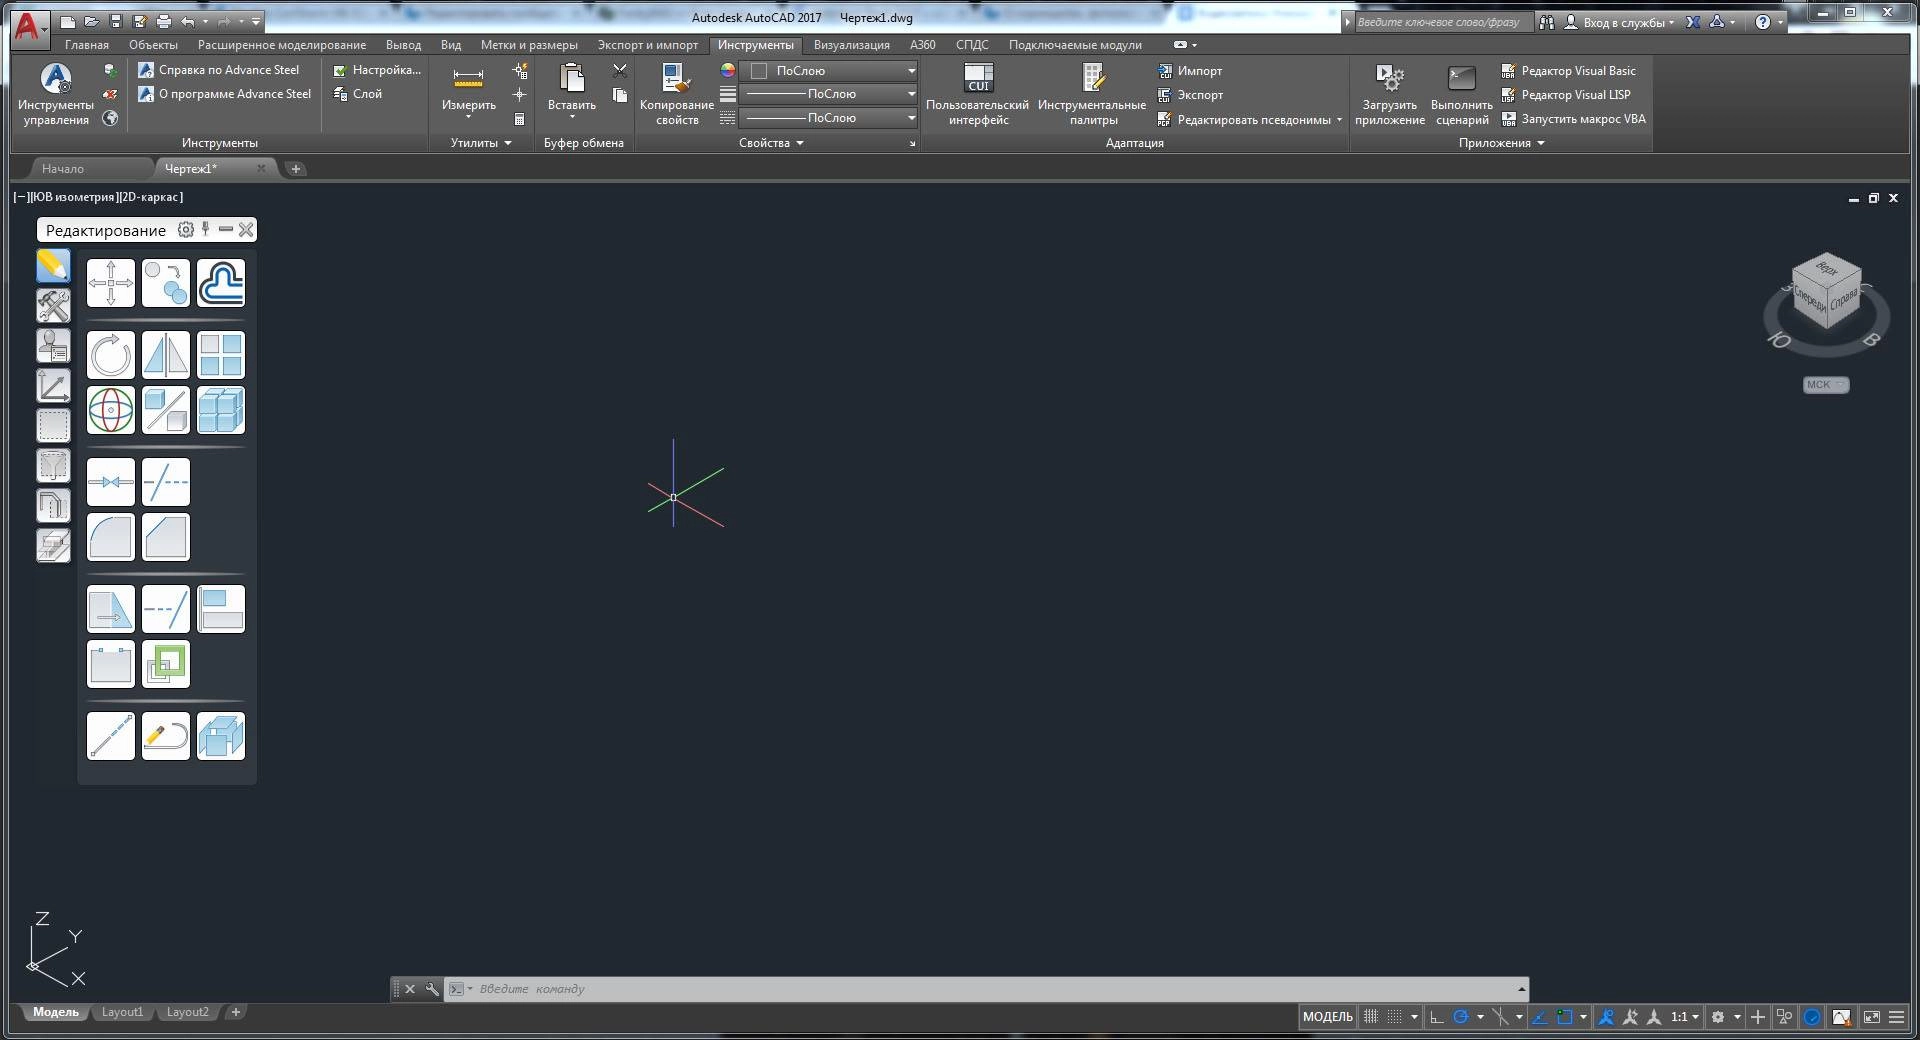
Task: Open the 1:1 annotation scale dropdown
Action: (1685, 1017)
